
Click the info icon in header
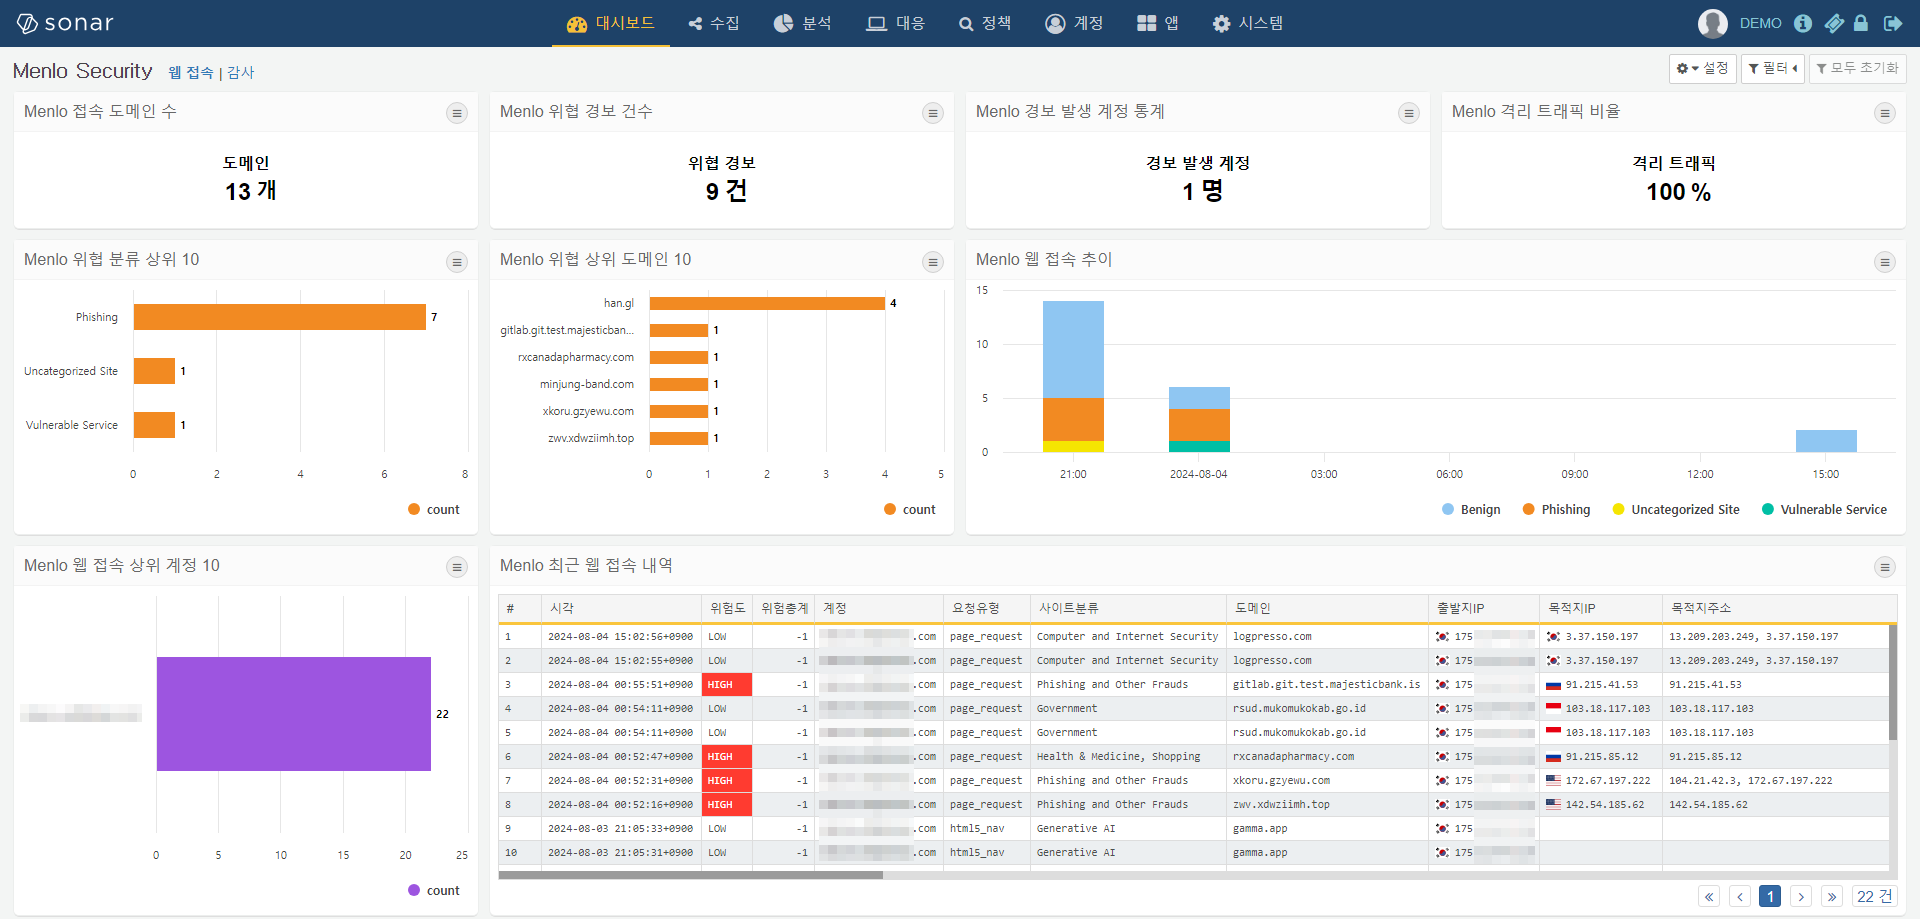tap(1803, 23)
